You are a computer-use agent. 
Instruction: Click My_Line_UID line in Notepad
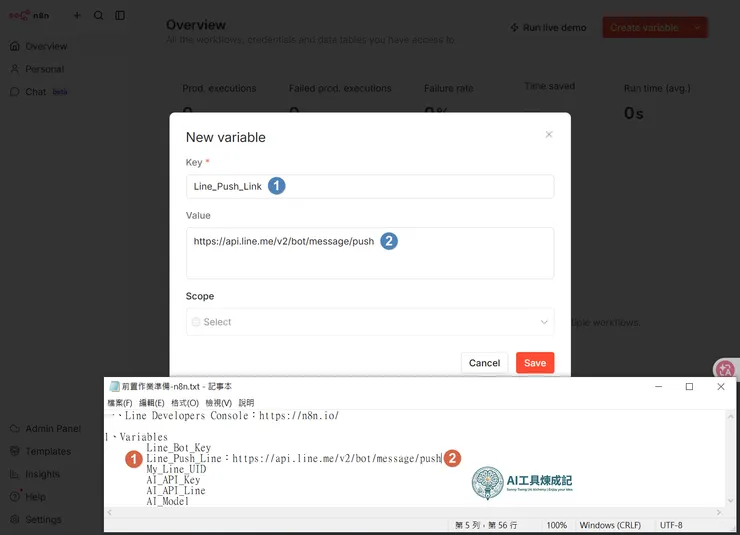(x=176, y=469)
